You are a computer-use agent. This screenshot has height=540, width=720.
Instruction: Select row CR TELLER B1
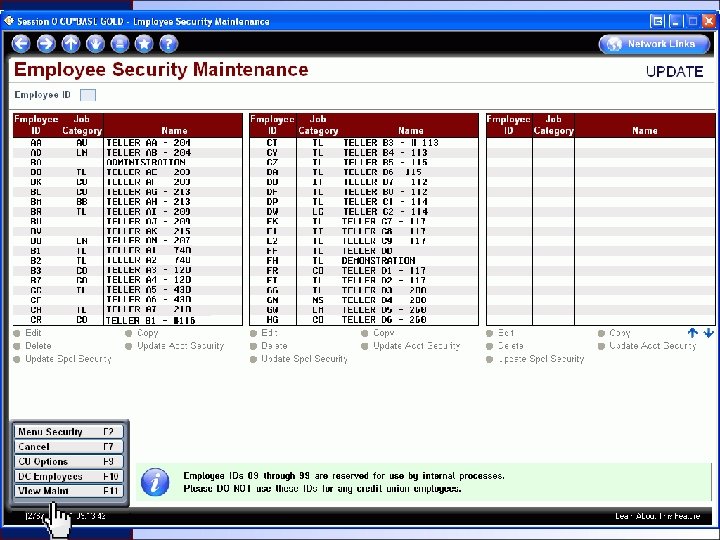[128, 320]
